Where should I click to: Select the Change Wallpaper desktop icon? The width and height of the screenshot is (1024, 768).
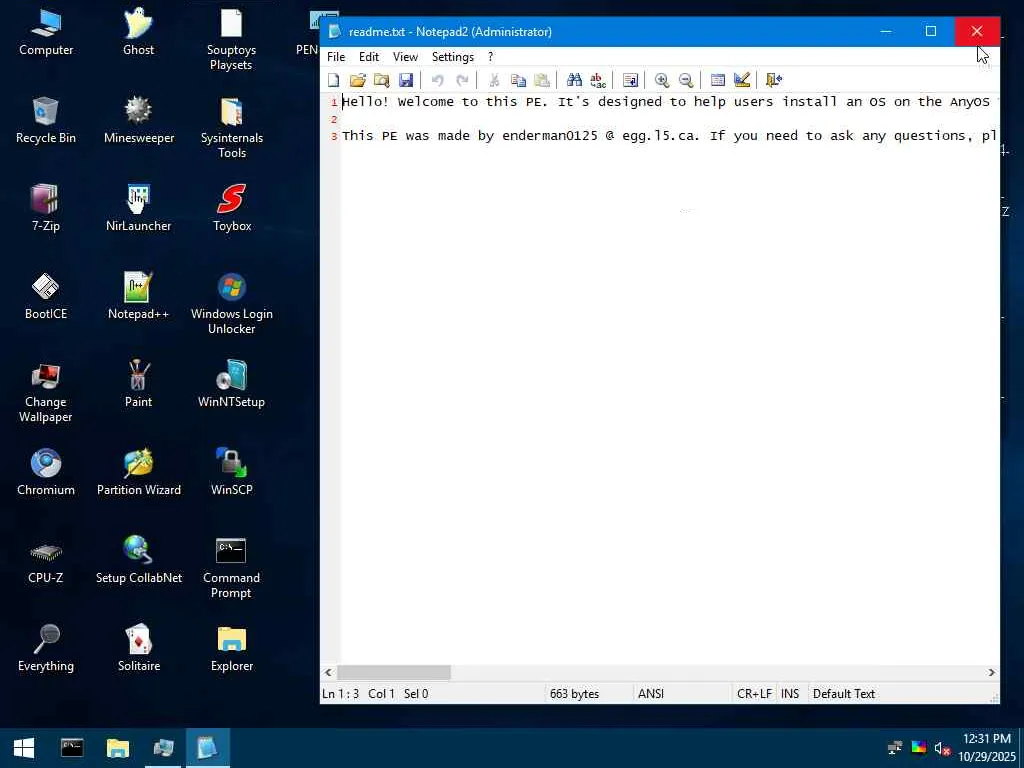[x=46, y=392]
